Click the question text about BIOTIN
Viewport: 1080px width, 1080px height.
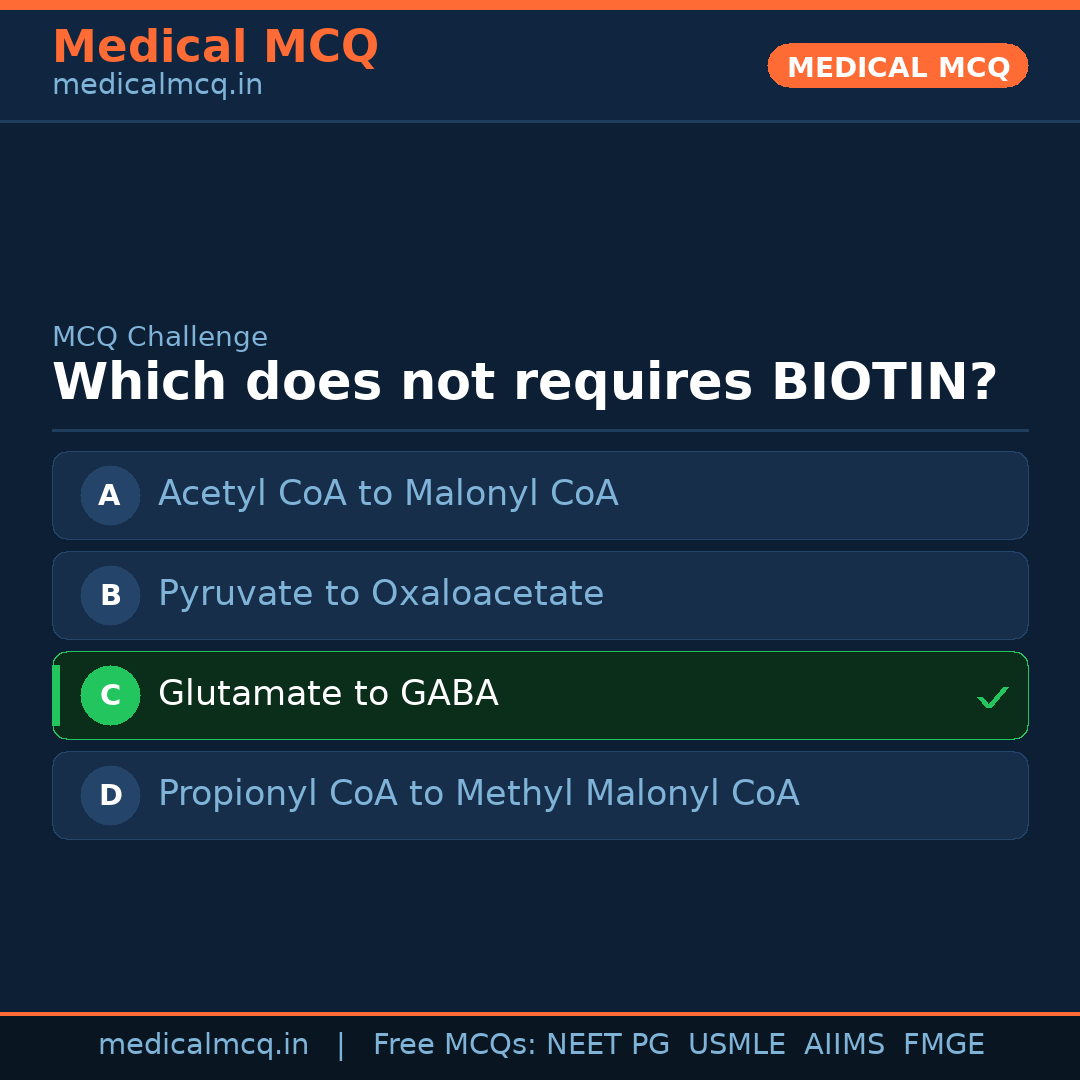pos(524,383)
